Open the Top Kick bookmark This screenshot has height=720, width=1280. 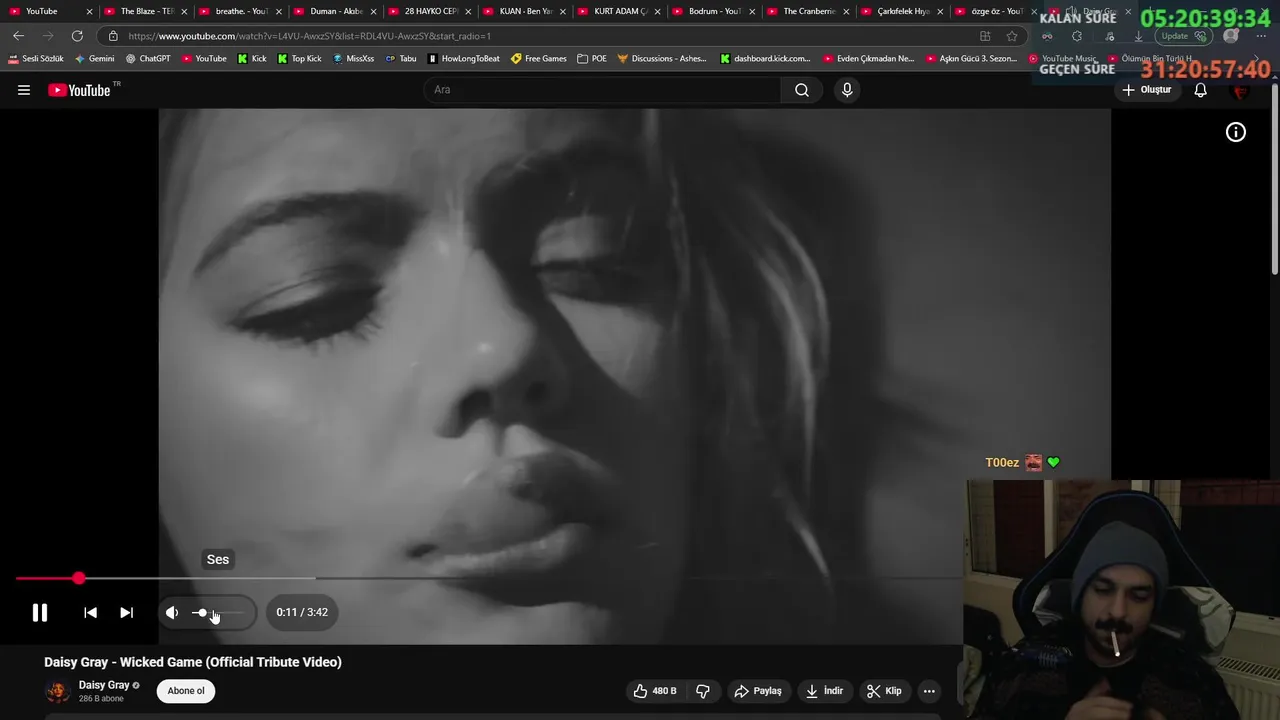299,59
